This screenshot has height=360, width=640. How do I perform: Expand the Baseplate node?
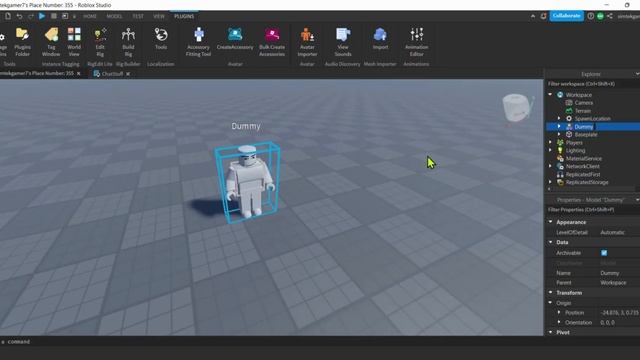tap(559, 134)
